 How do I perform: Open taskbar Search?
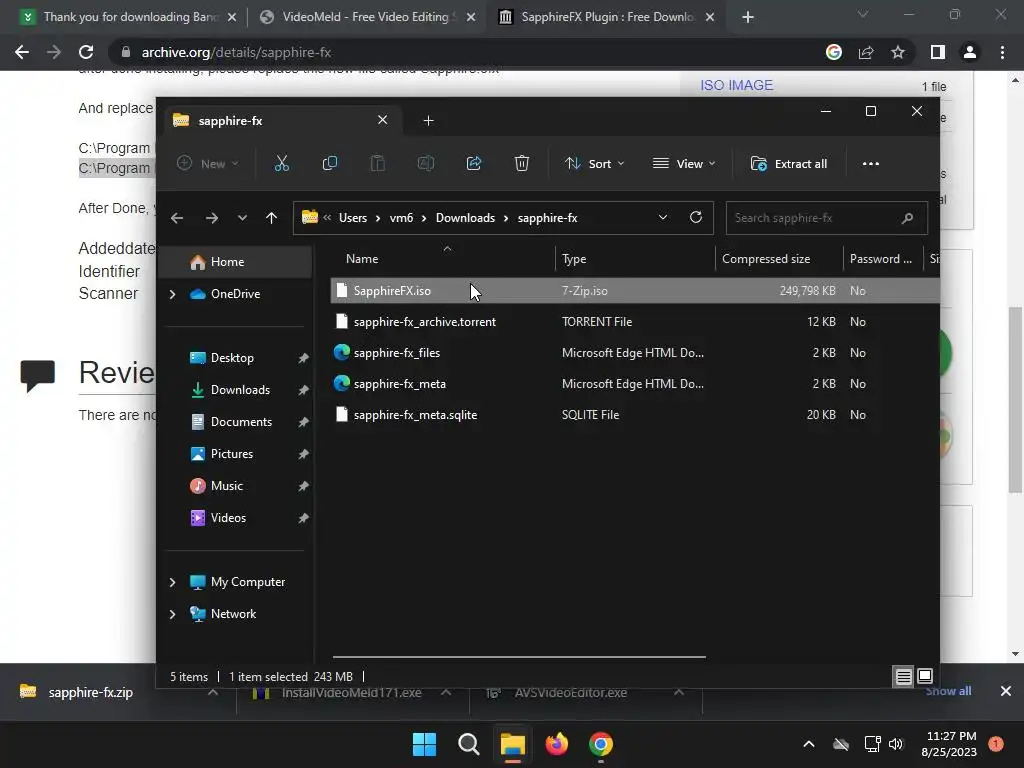pos(468,744)
